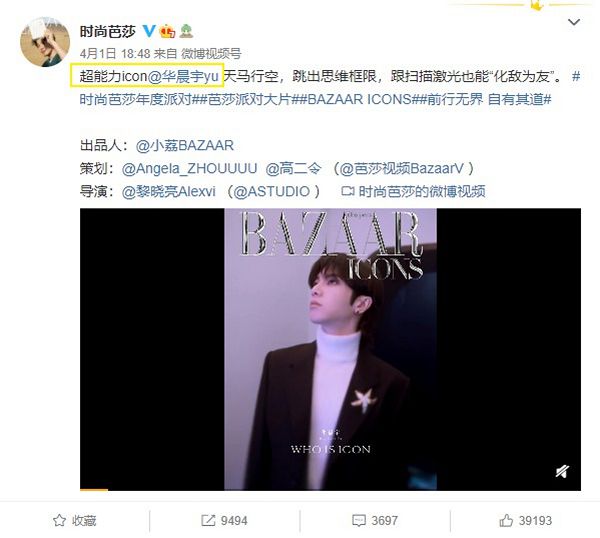Play the BAZAAR ICONS video
This screenshot has height=538, width=600.
(330, 349)
